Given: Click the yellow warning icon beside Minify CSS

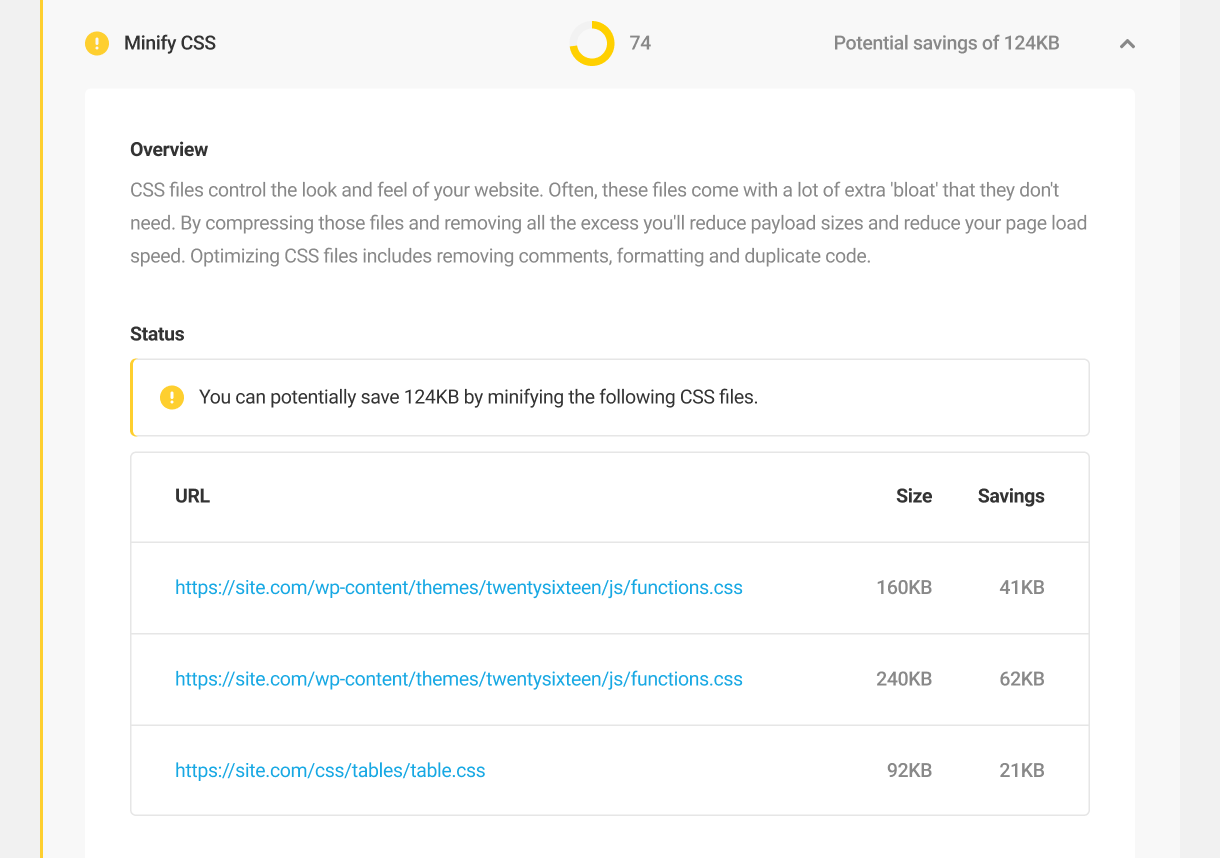Looking at the screenshot, I should (x=96, y=43).
